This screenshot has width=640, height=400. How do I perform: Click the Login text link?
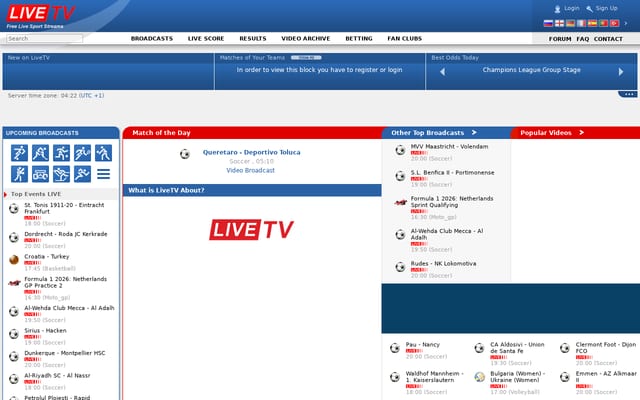tap(571, 8)
